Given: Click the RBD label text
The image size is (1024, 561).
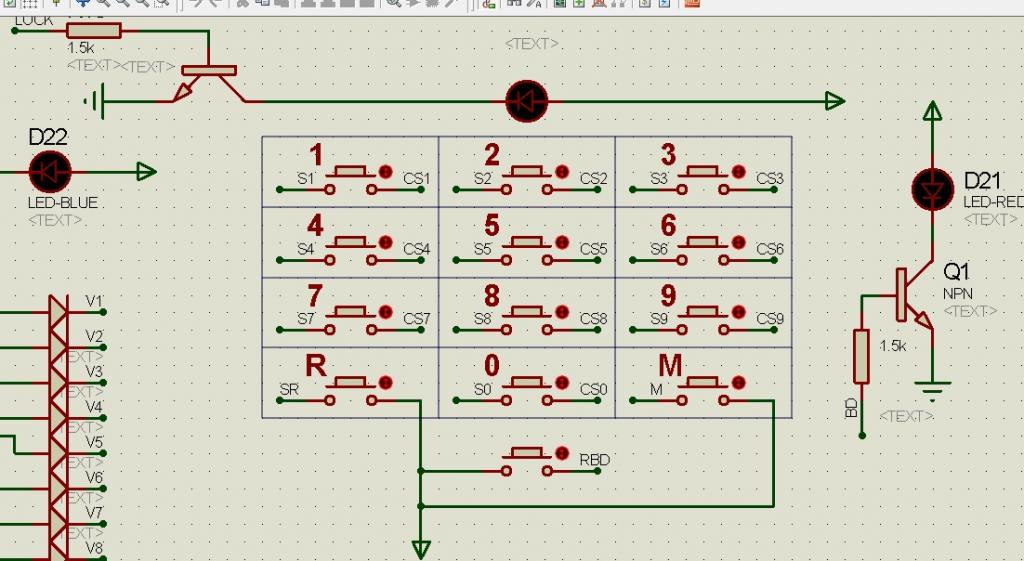Looking at the screenshot, I should (x=595, y=460).
